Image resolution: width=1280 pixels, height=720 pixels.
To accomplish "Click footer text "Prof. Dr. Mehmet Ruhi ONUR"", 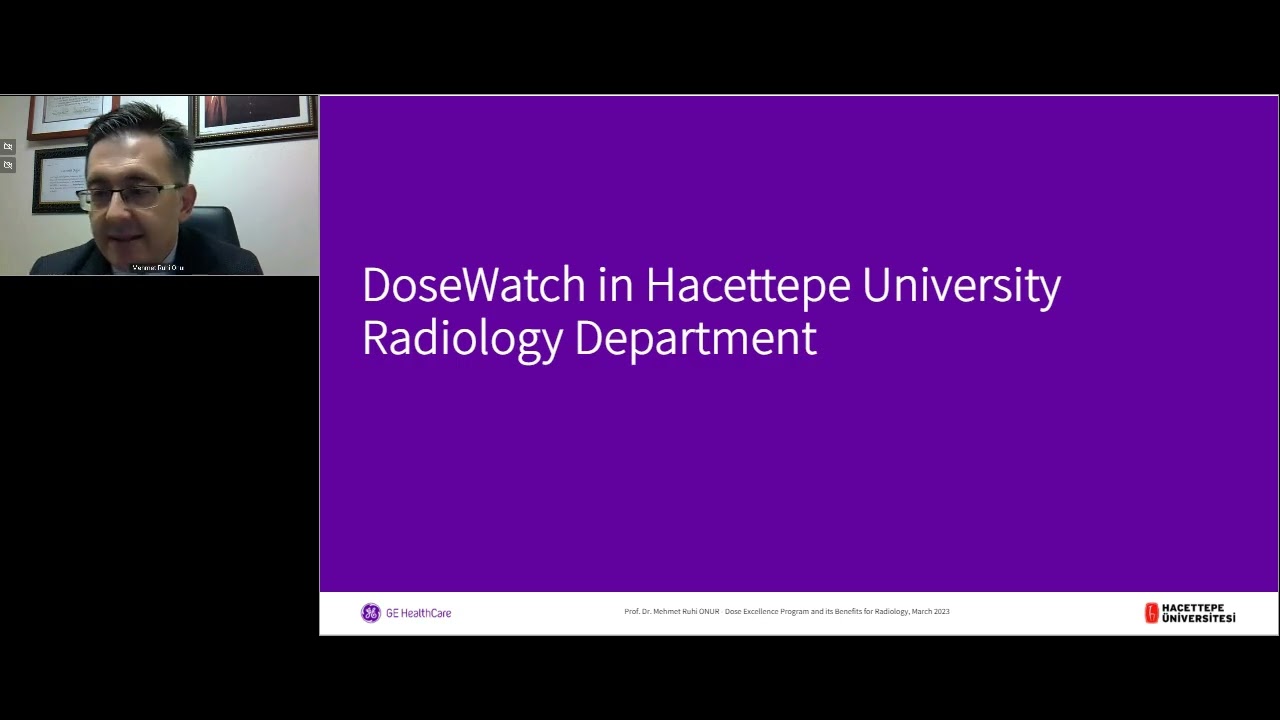I will (x=672, y=611).
